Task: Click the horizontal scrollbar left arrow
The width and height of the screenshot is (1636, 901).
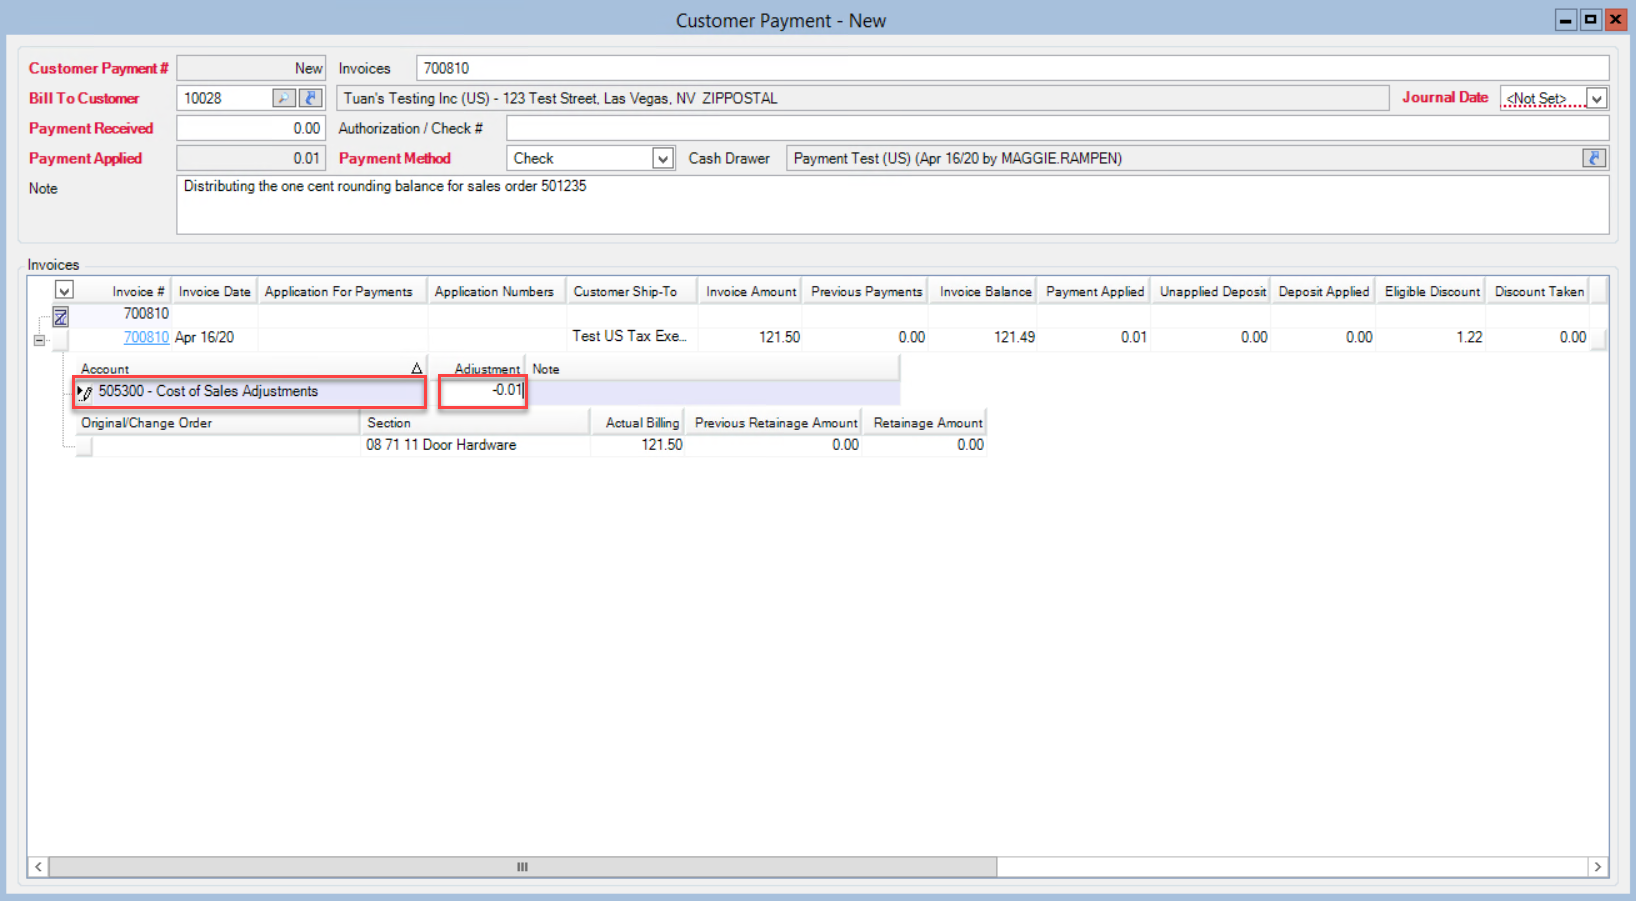Action: click(38, 867)
